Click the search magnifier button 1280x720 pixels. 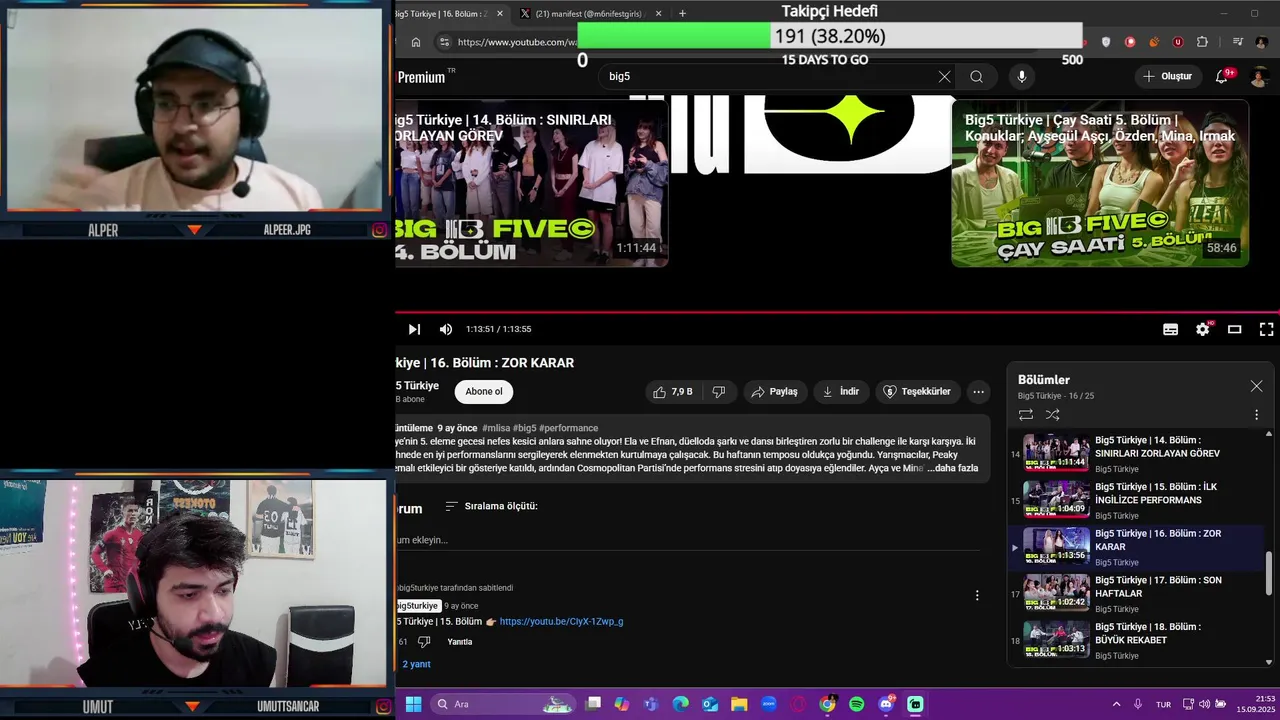coord(976,76)
